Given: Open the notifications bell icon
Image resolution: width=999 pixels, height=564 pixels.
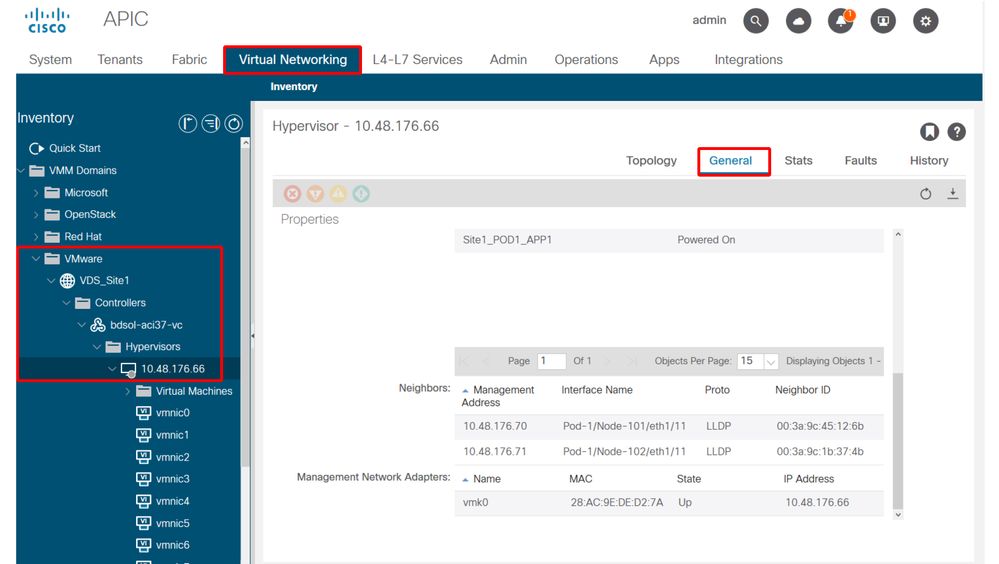Looking at the screenshot, I should (x=841, y=21).
